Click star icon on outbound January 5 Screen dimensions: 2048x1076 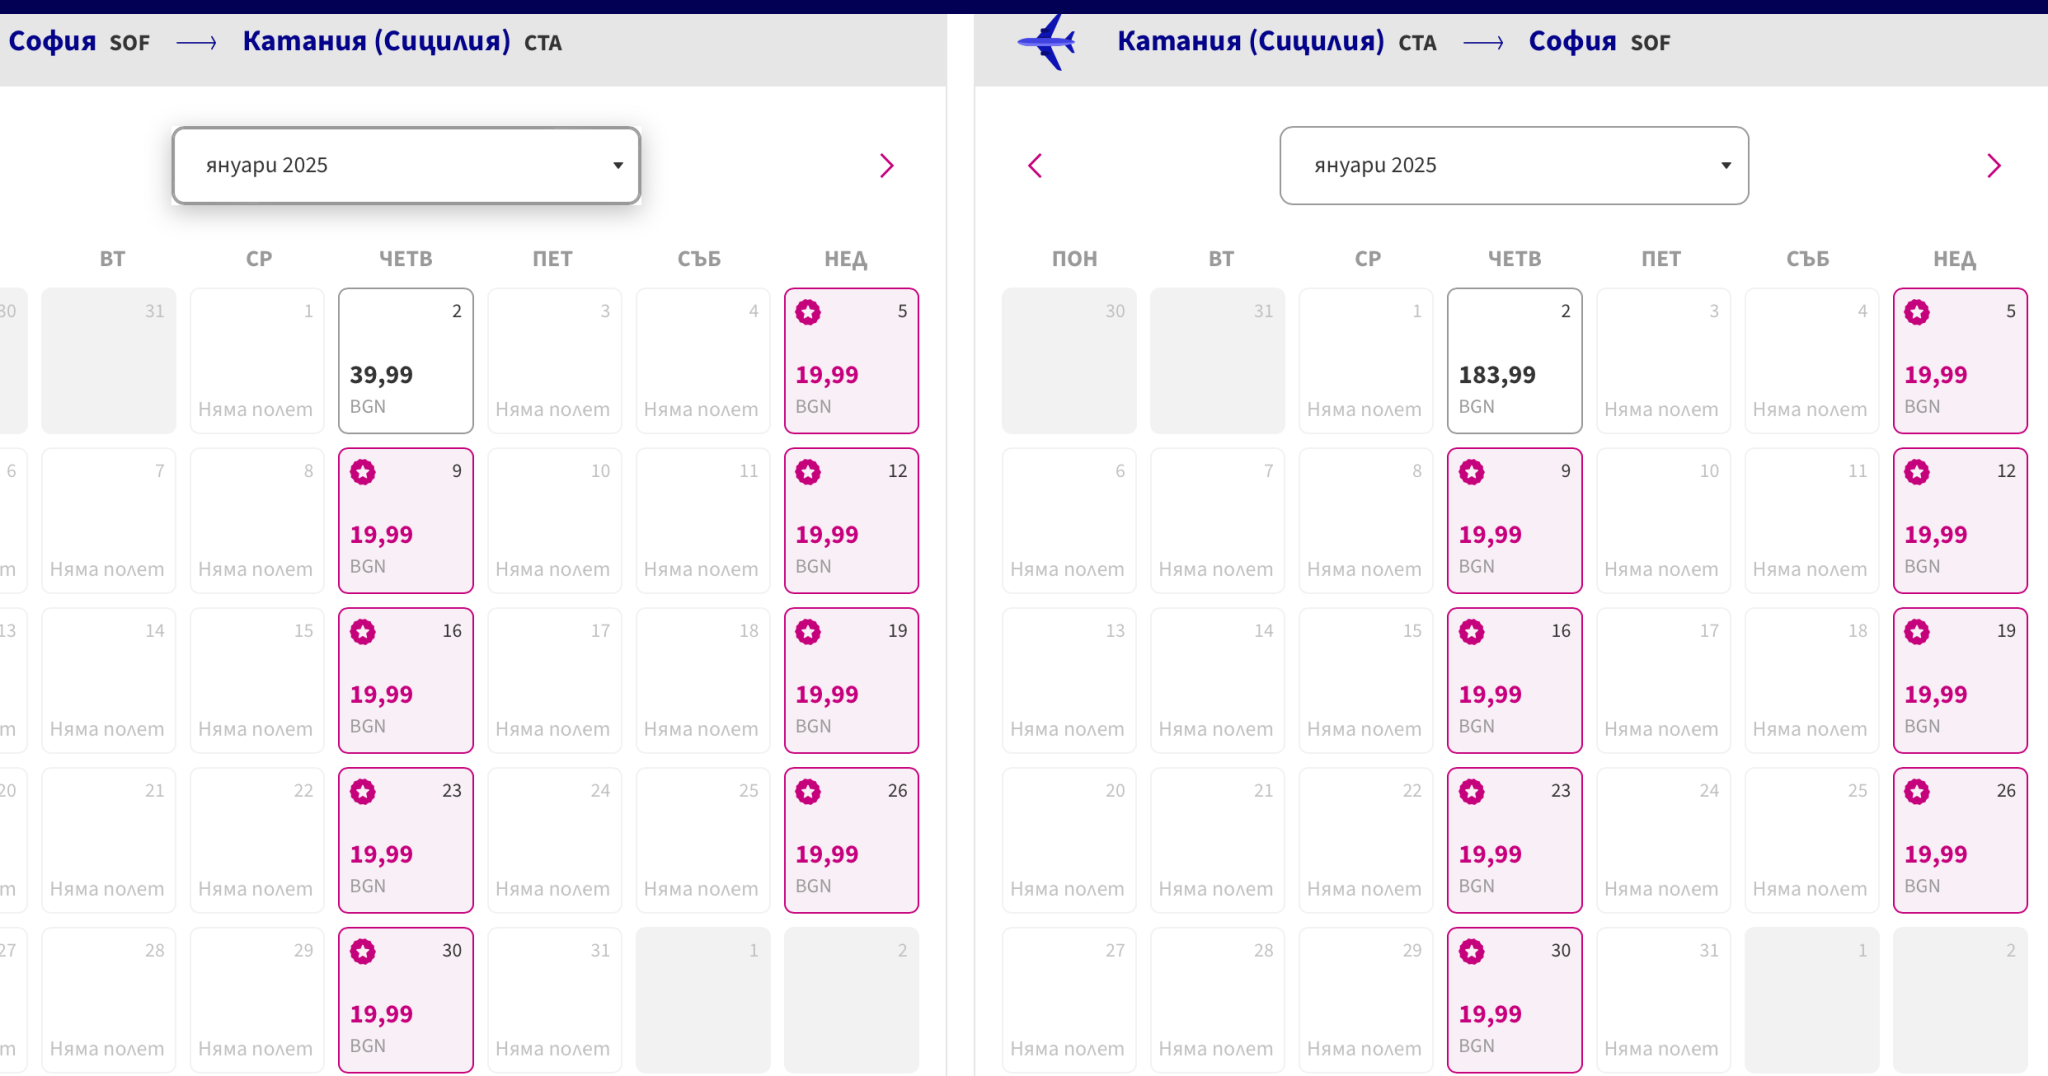click(x=808, y=313)
